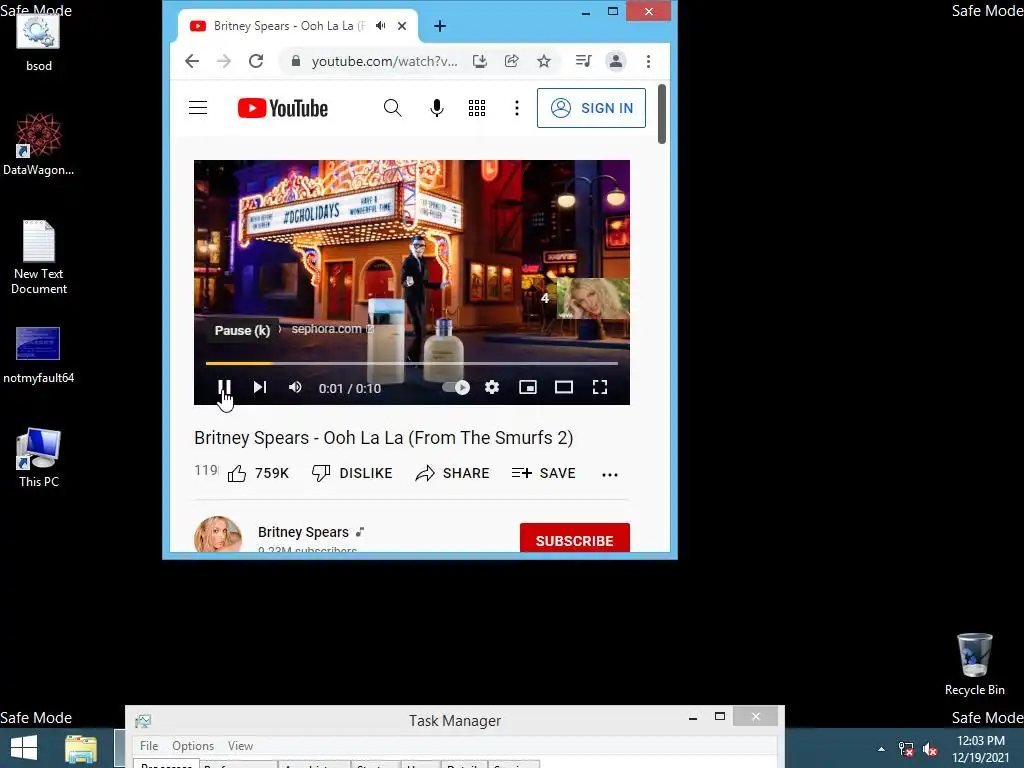Mute the tab via speaker icon

coord(381,26)
